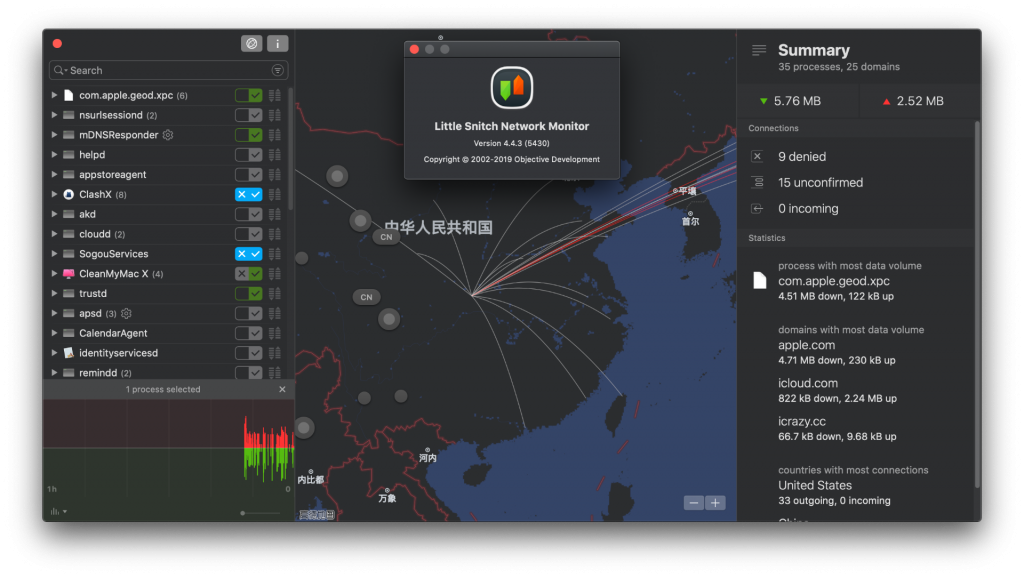Screen dimensions: 1024x578
Task: Click the traffic meter for SogouServices
Action: (x=275, y=254)
